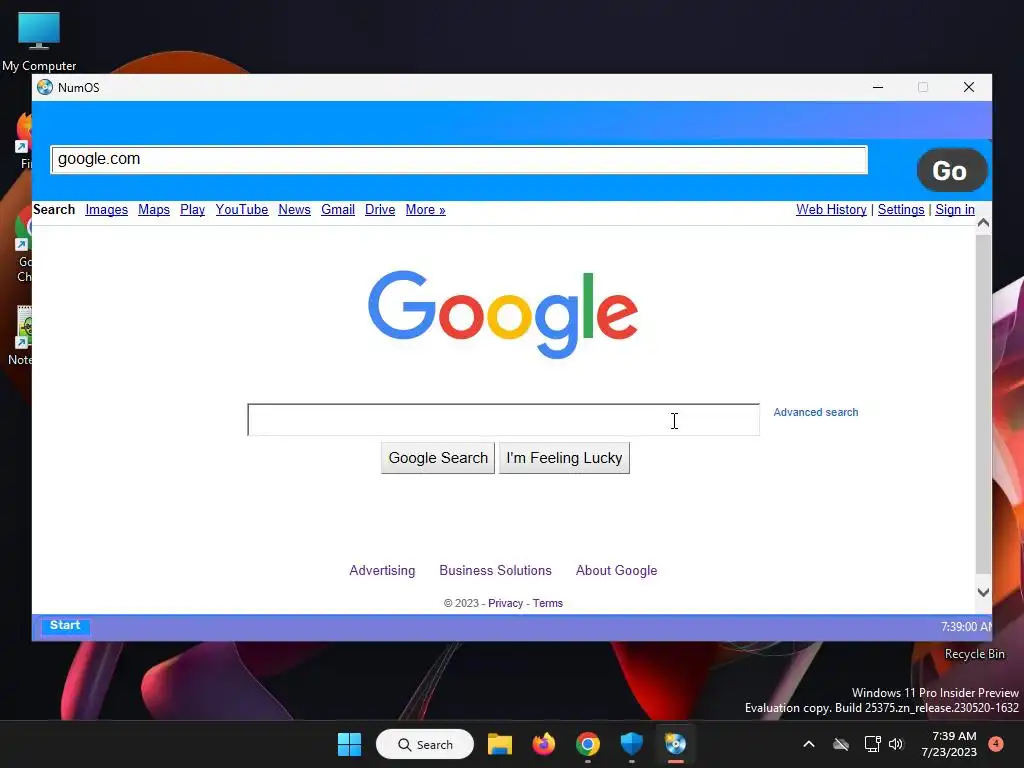1024x768 pixels.
Task: Click the bold Search label in Google bar
Action: pos(54,210)
